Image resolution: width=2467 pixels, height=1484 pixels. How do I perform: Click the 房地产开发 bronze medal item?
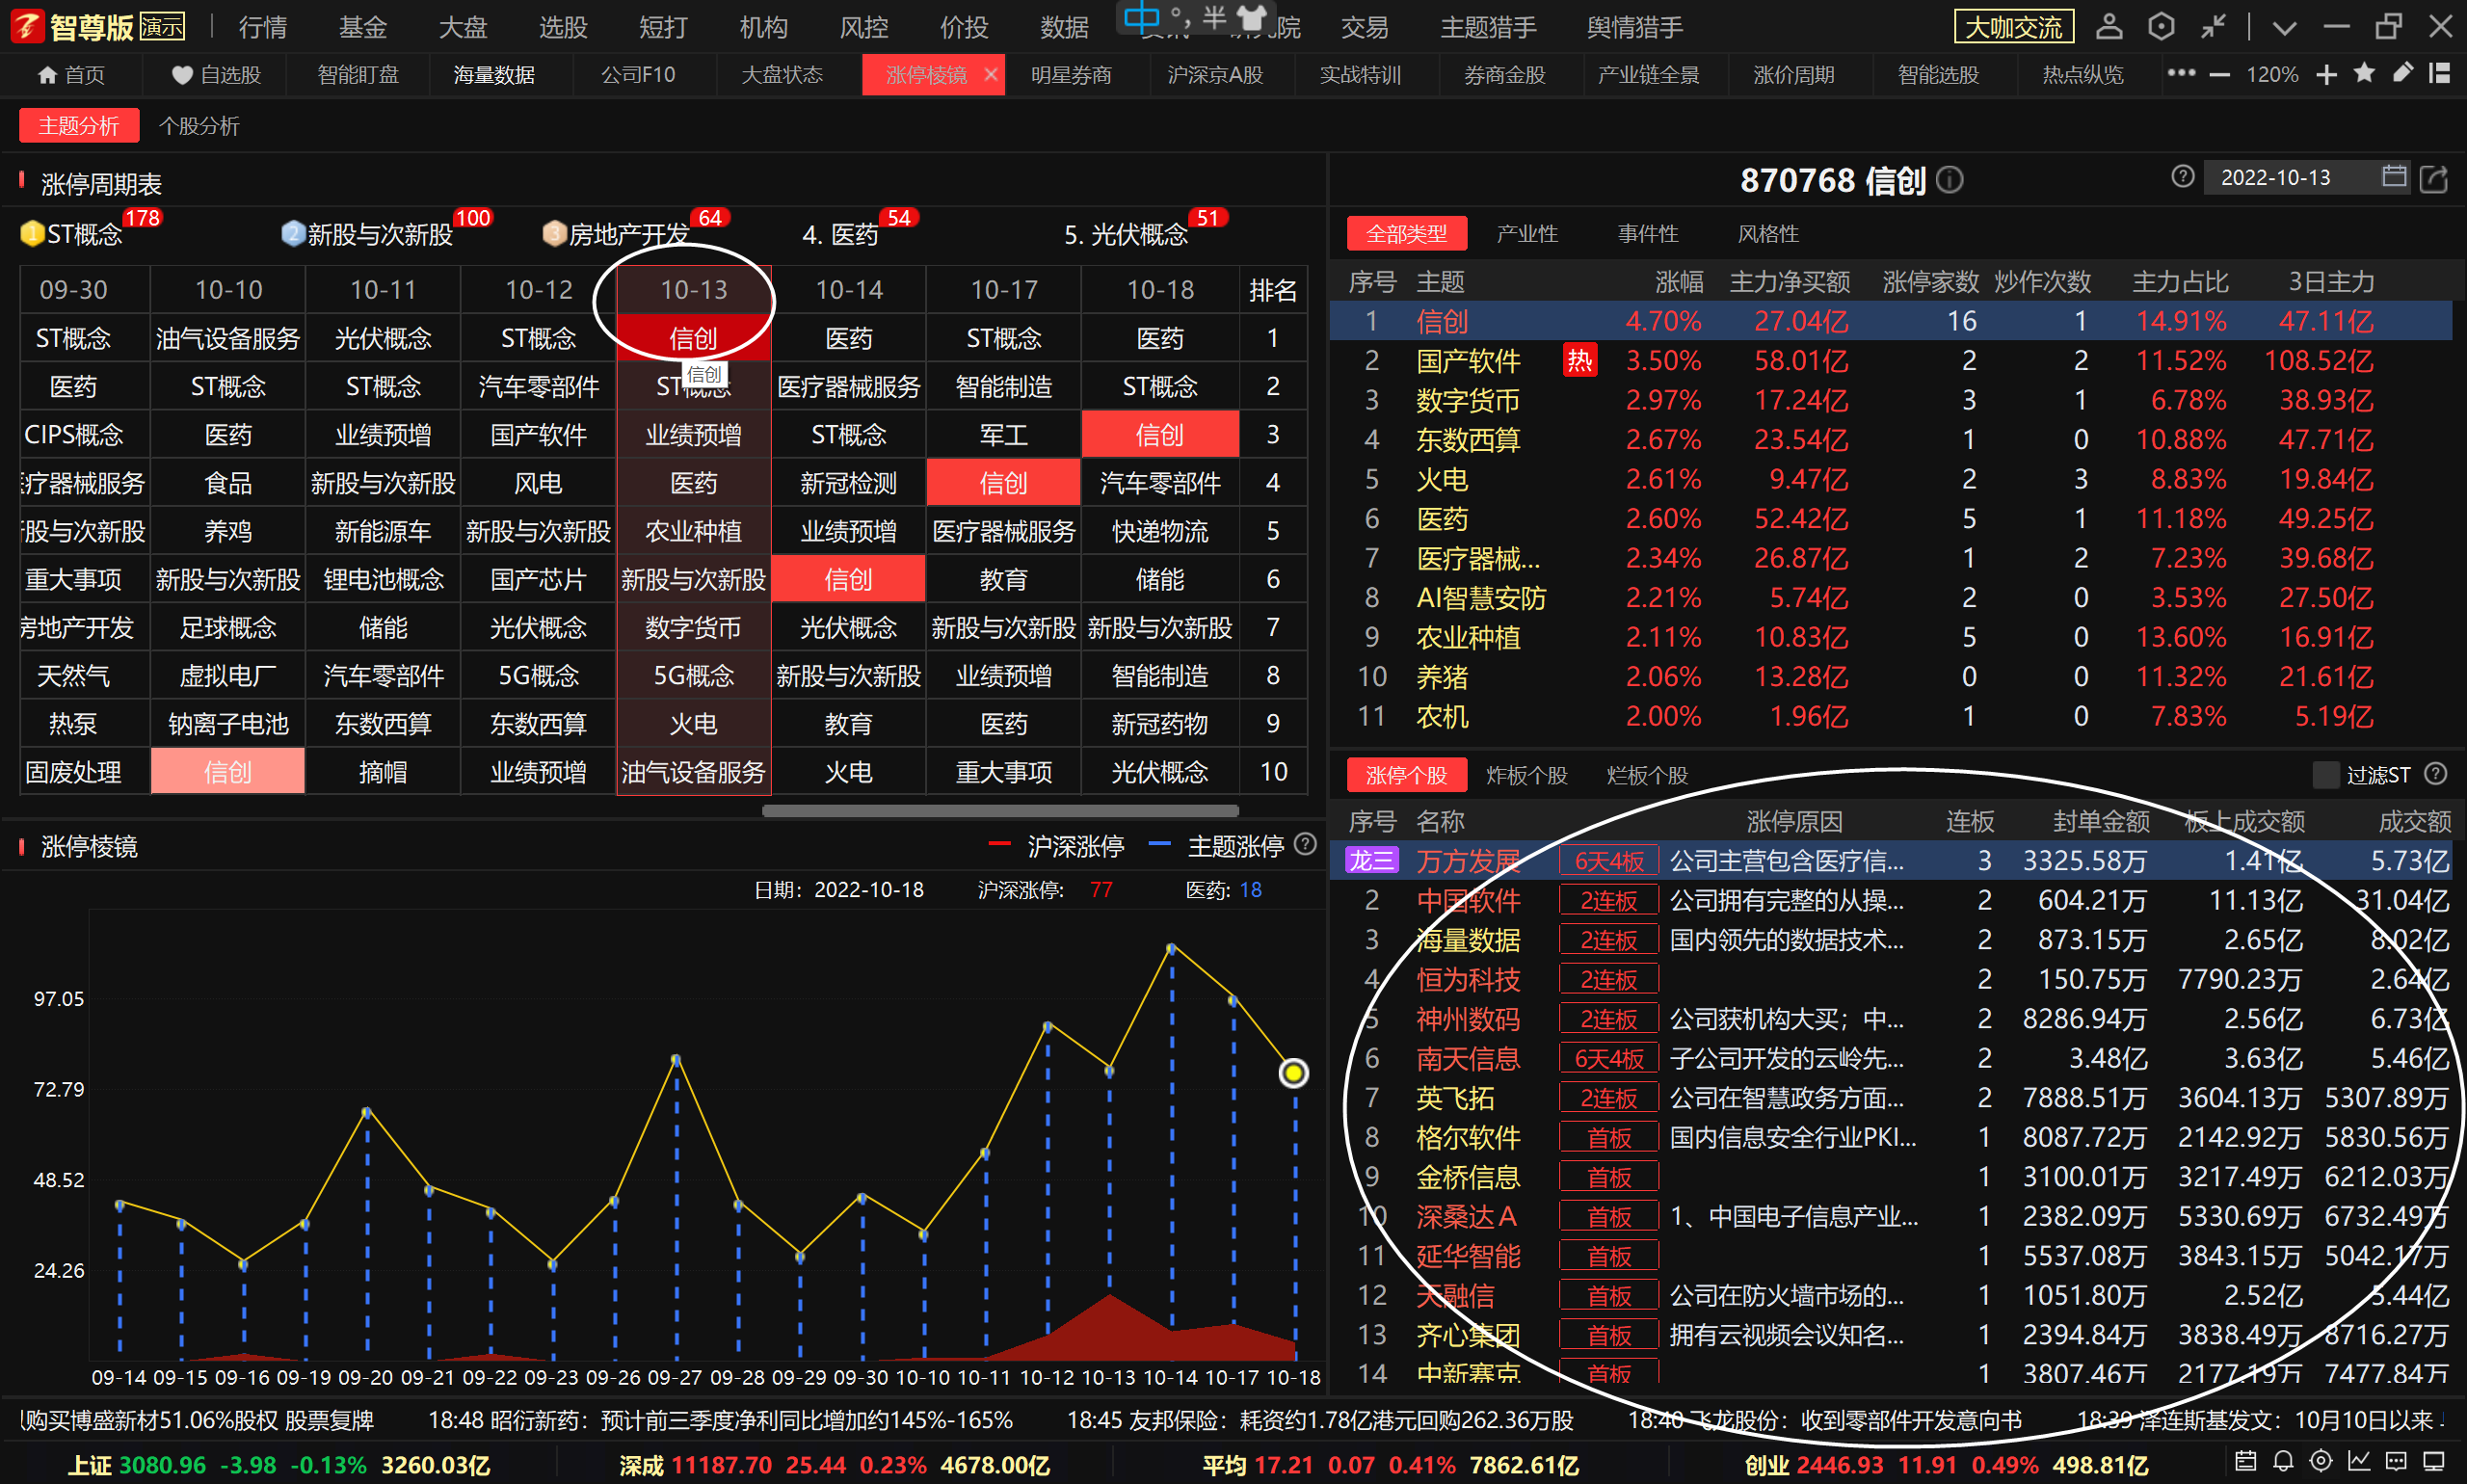pos(616,234)
